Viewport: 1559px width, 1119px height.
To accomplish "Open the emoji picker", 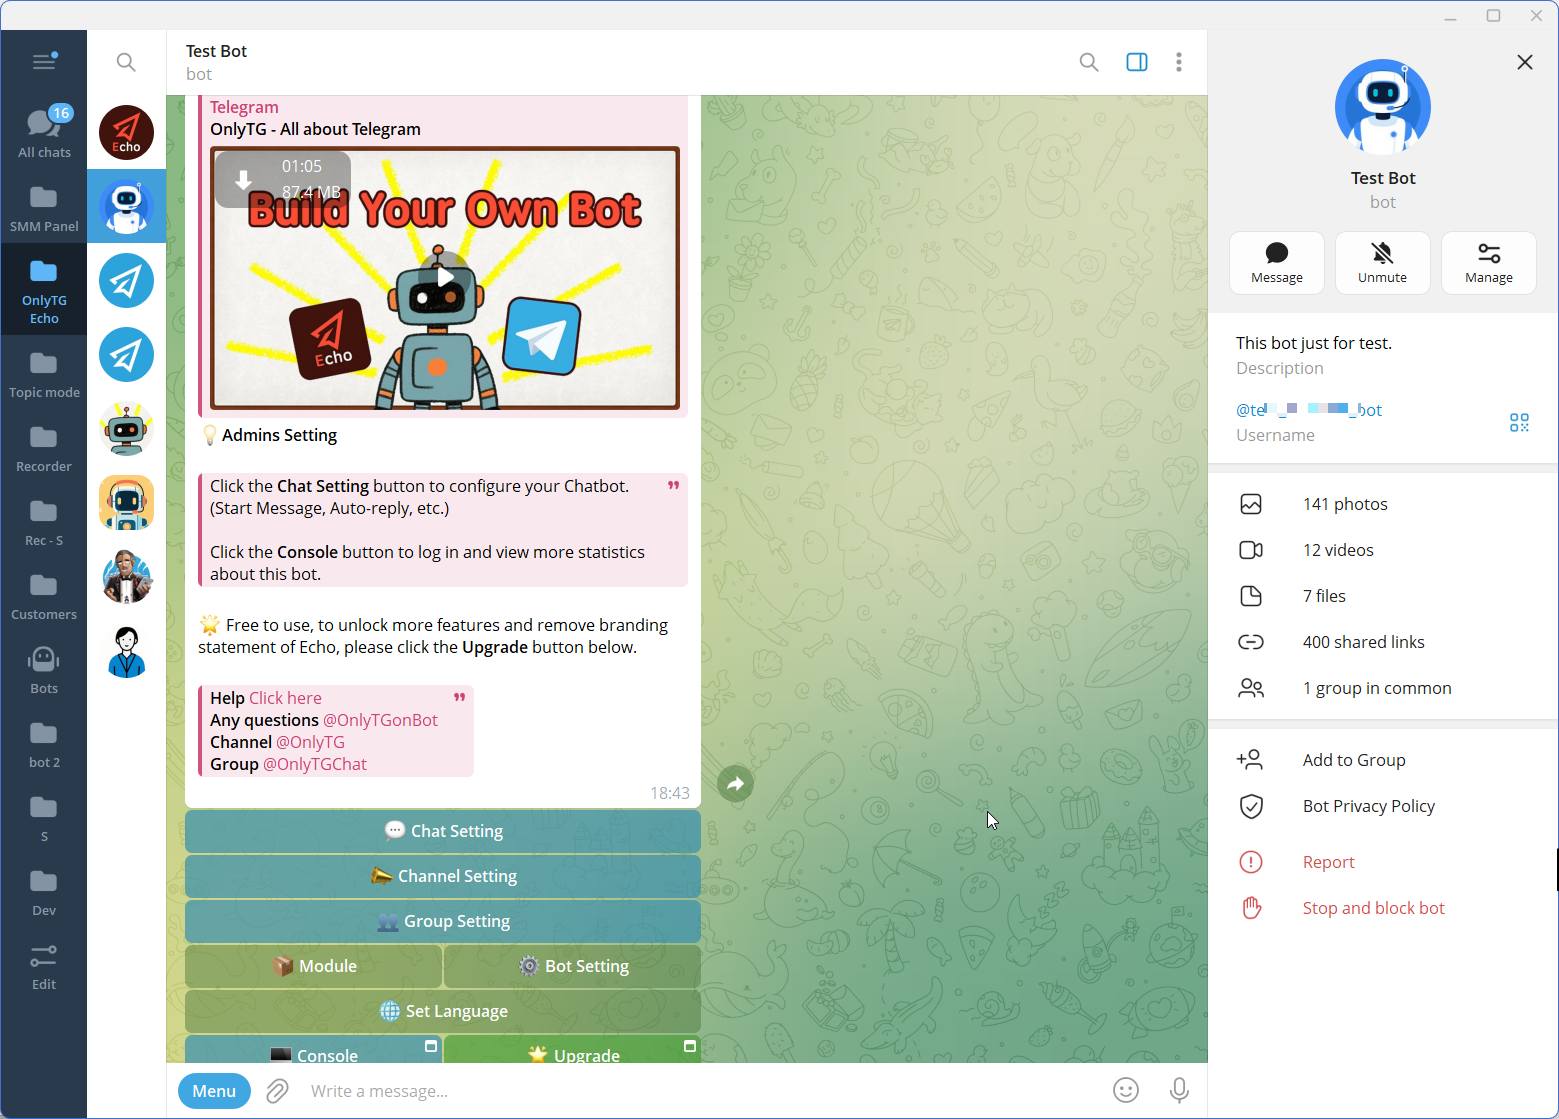I will 1126,1090.
